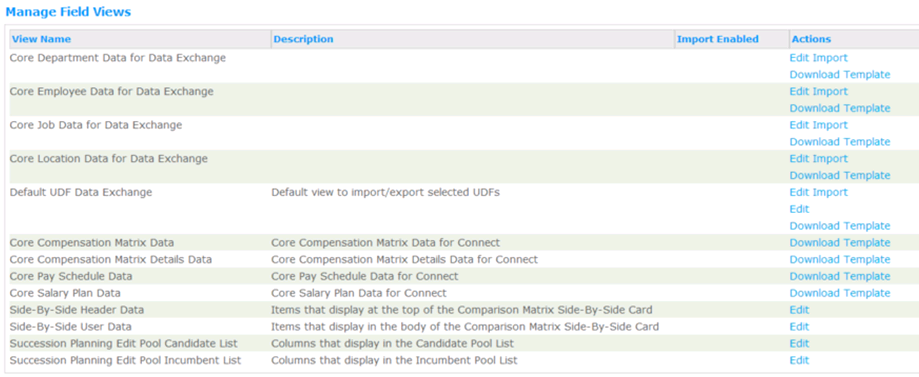Select 'Core Employee Data for Data Exchange' text
The height and width of the screenshot is (377, 919).
[111, 91]
